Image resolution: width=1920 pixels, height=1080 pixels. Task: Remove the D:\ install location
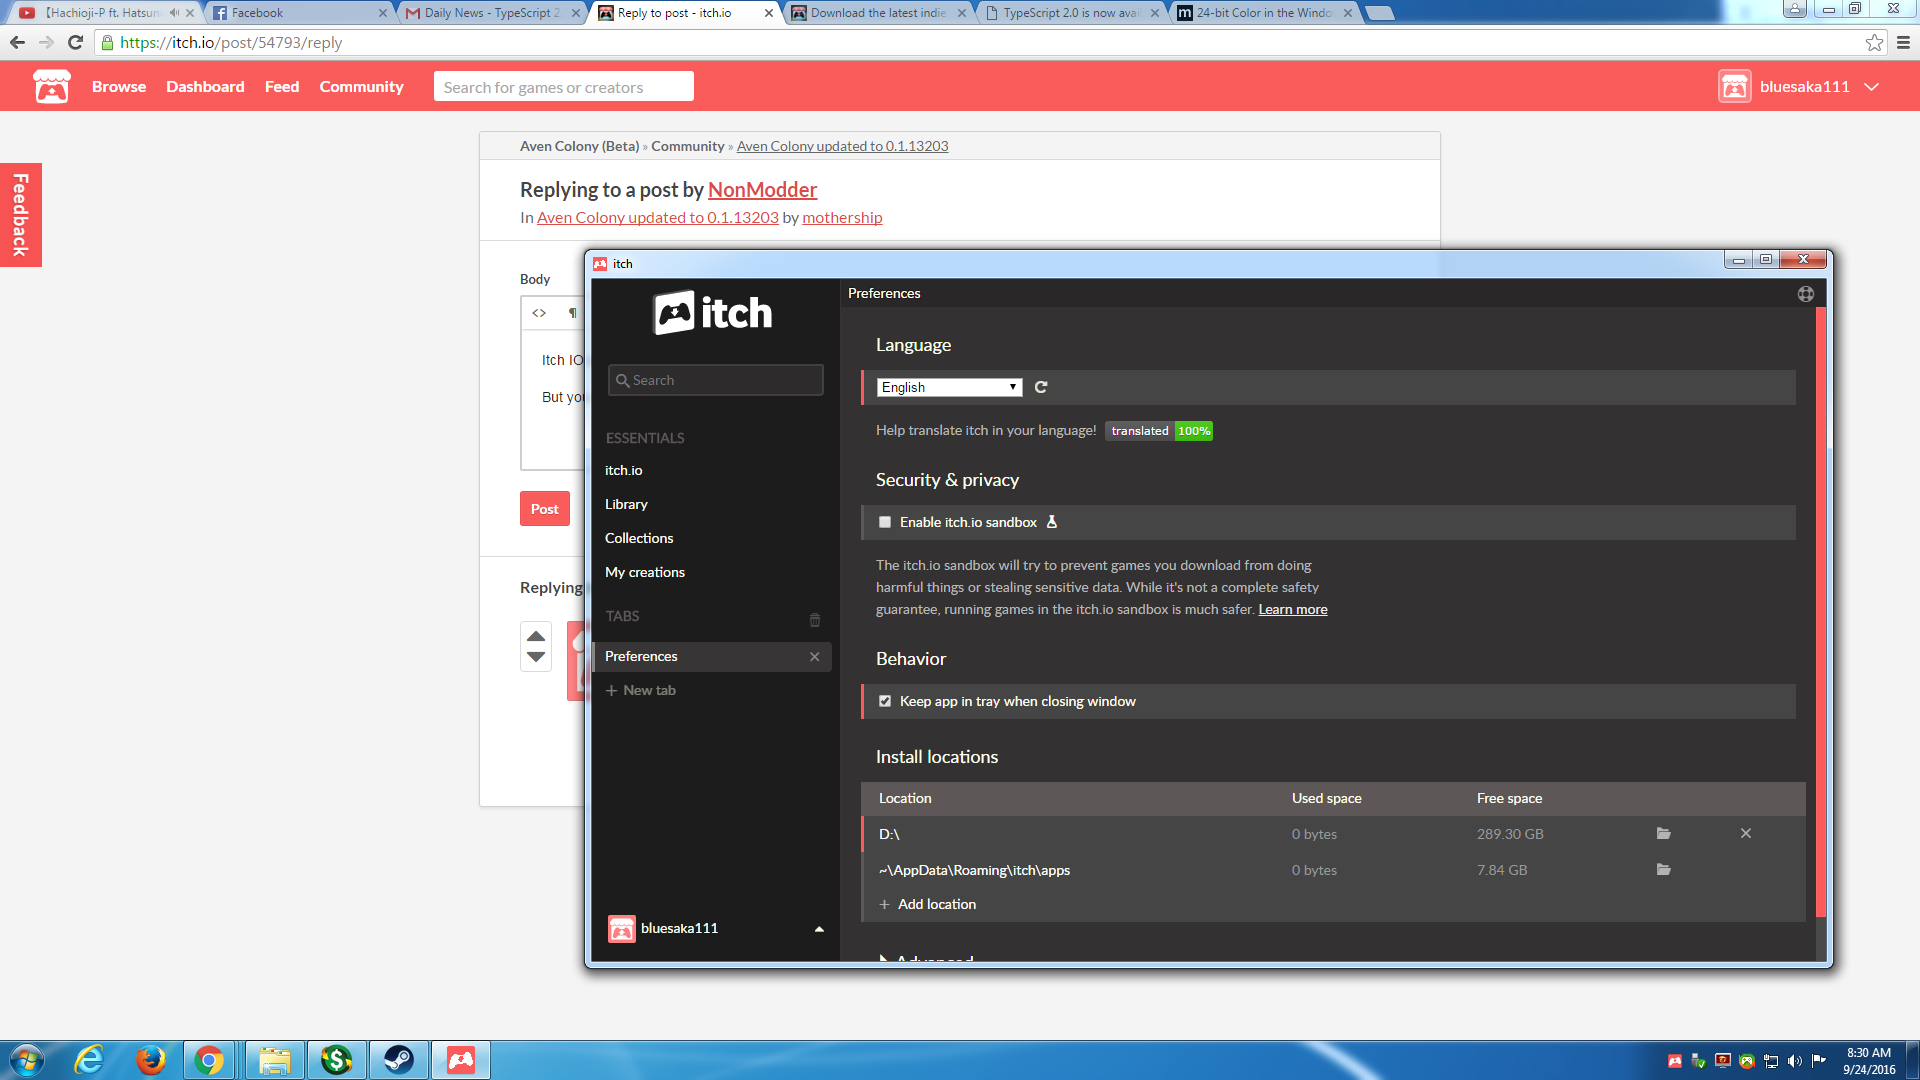coord(1746,834)
